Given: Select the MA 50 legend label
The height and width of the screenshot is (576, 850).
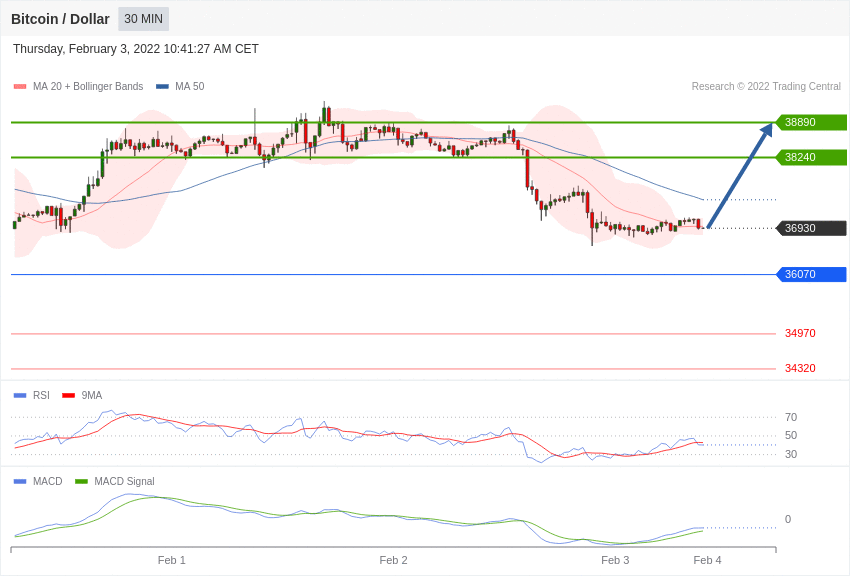Looking at the screenshot, I should 190,87.
